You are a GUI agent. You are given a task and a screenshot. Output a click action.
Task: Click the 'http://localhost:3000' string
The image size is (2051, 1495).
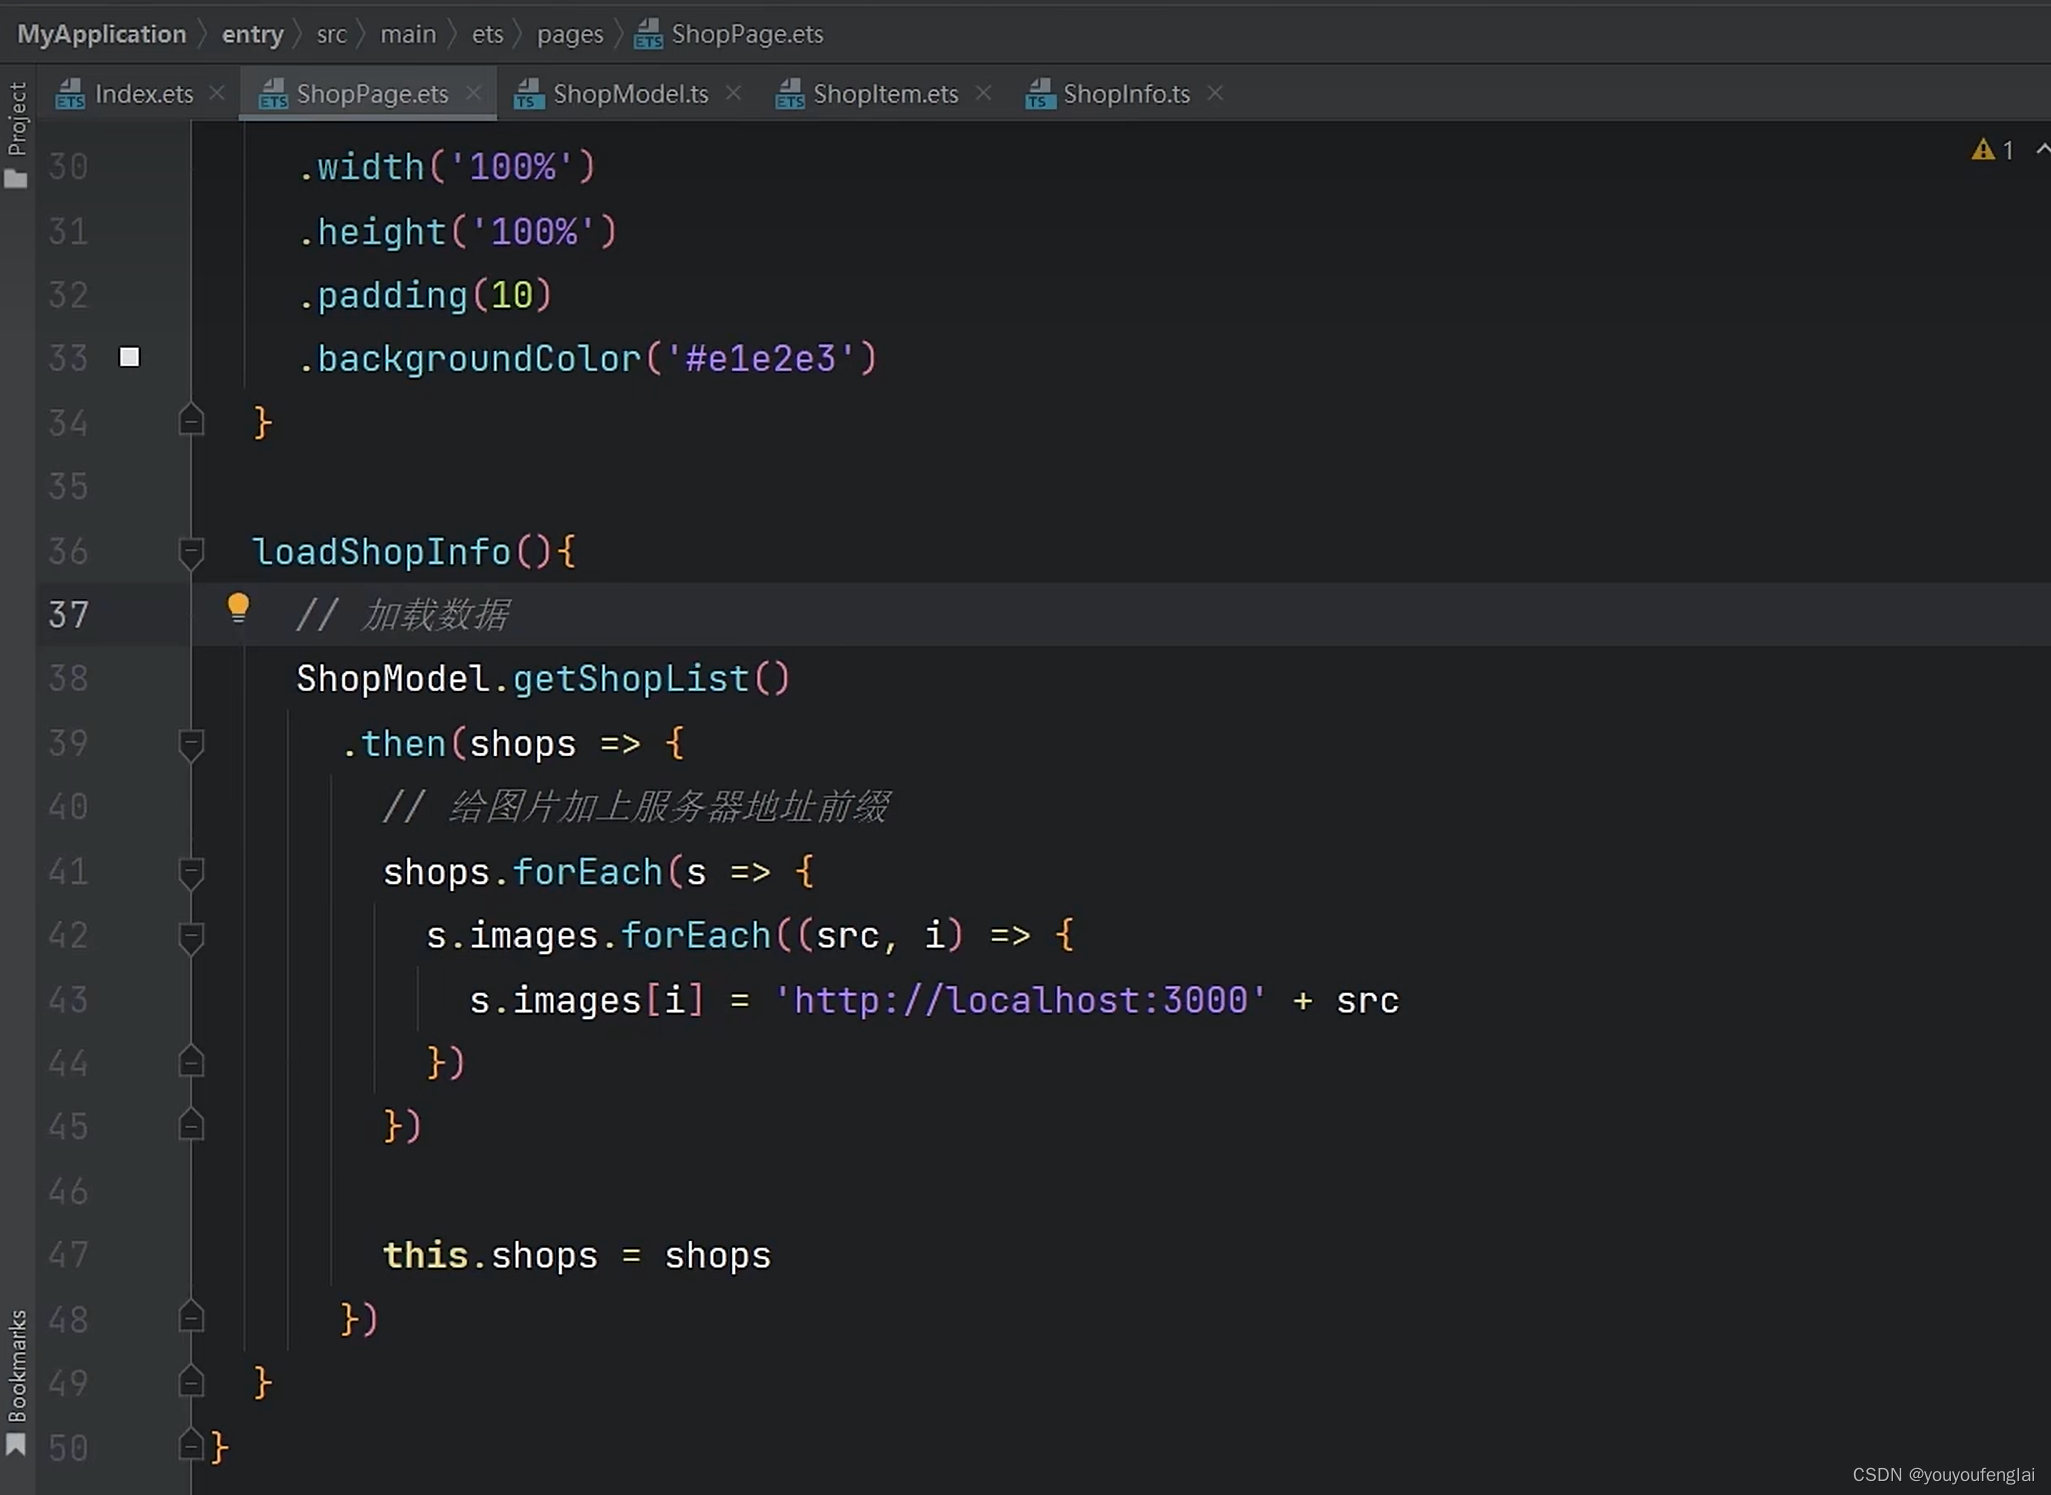click(1021, 1000)
